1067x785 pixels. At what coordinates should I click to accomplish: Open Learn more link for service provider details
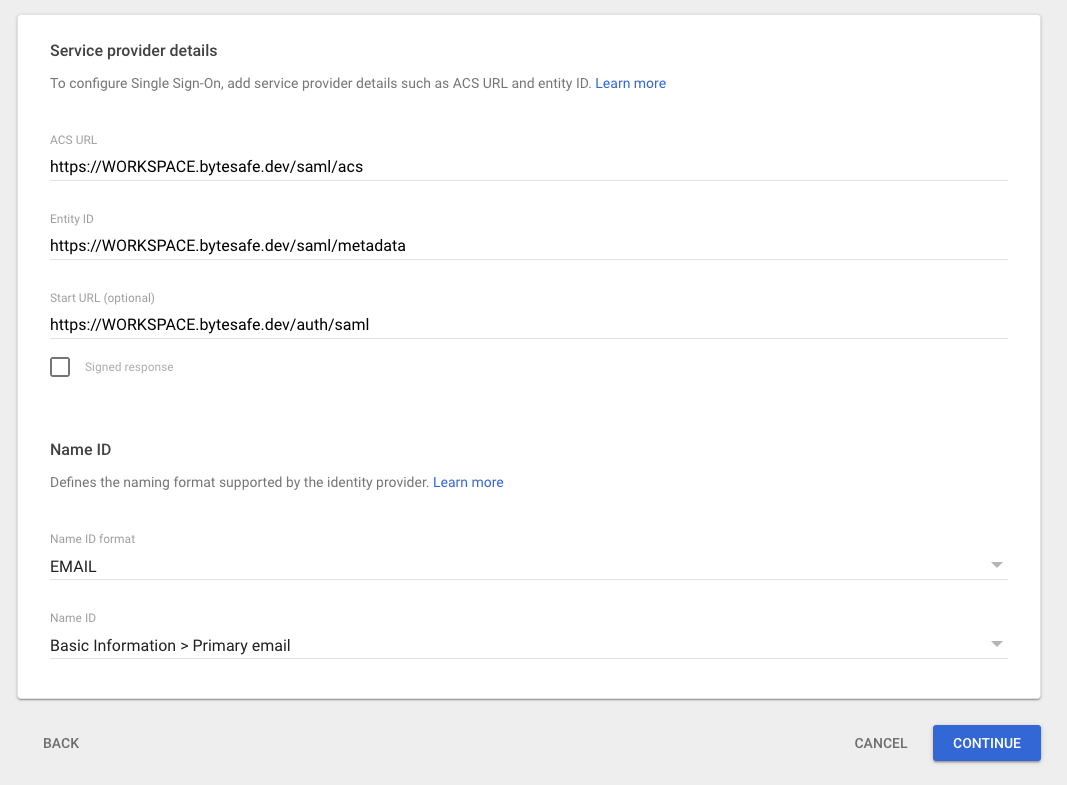point(630,83)
